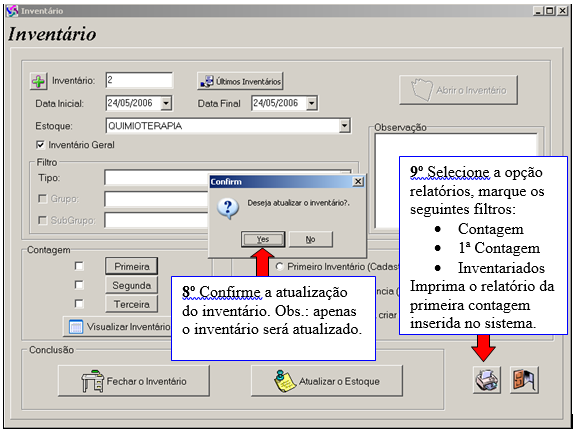Expand the Data Inicial date dropdown

(166, 103)
